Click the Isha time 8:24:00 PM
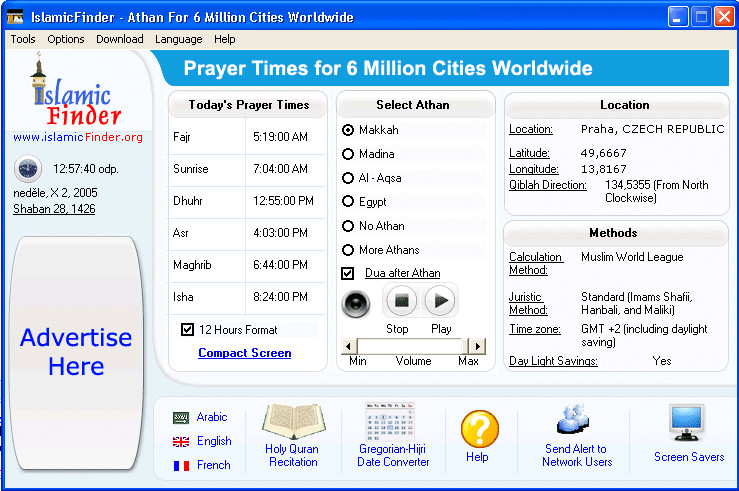This screenshot has height=491, width=739. coord(280,297)
